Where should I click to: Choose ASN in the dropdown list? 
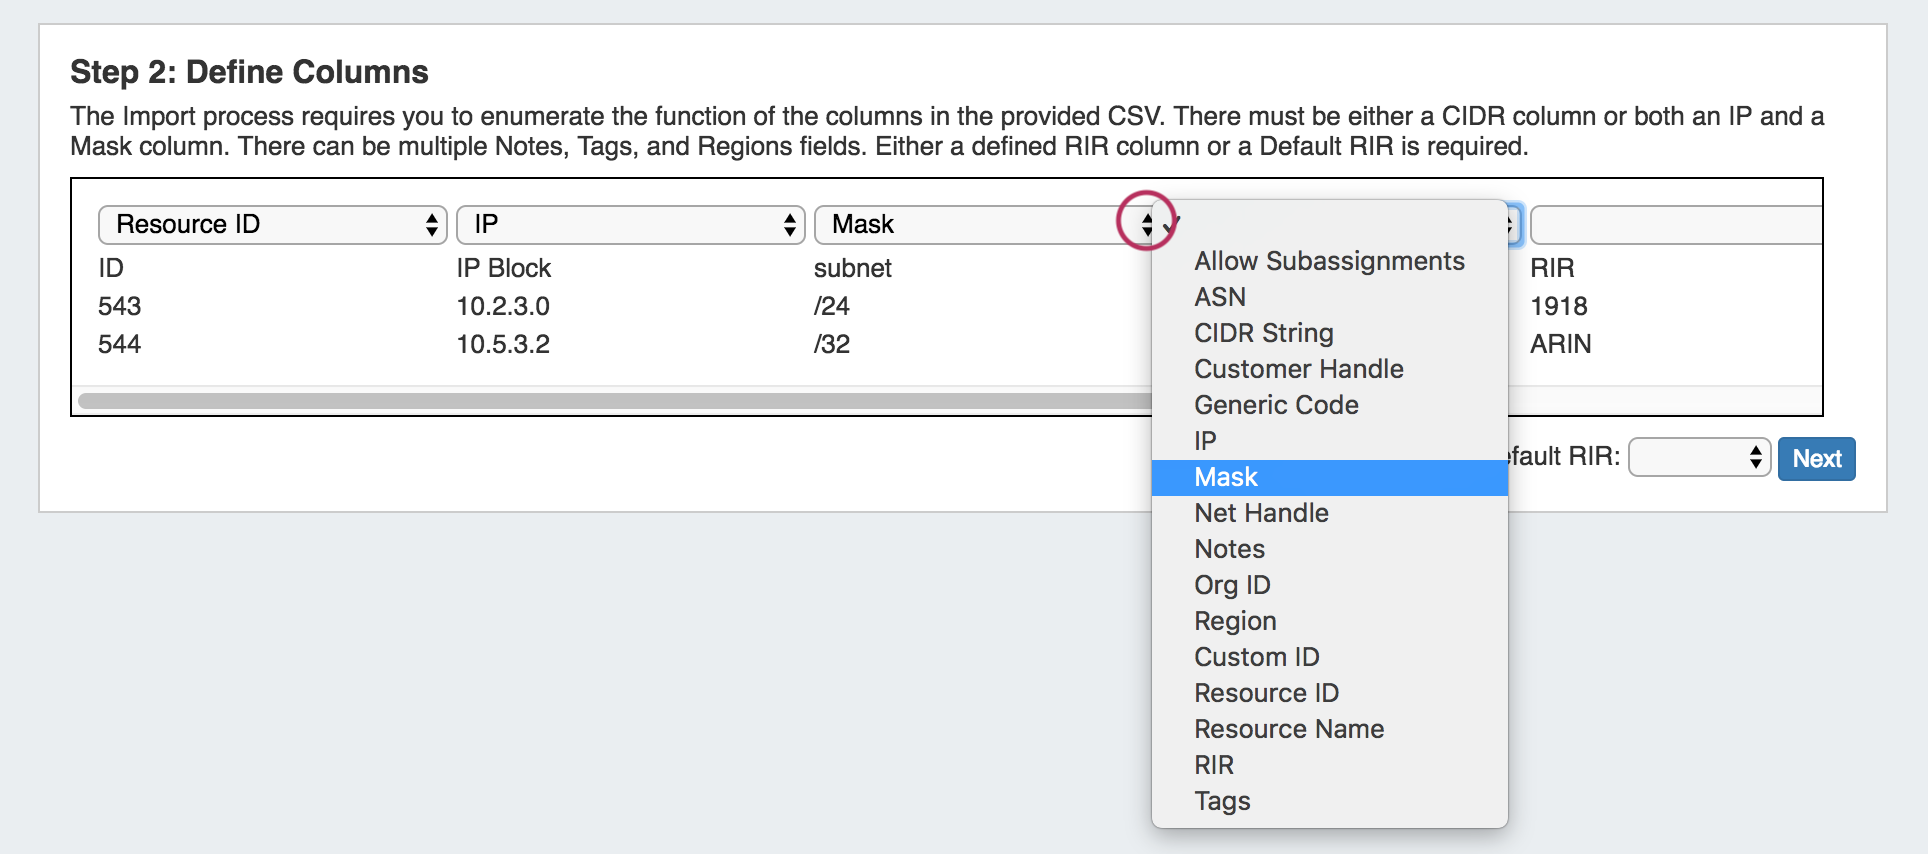click(x=1220, y=297)
